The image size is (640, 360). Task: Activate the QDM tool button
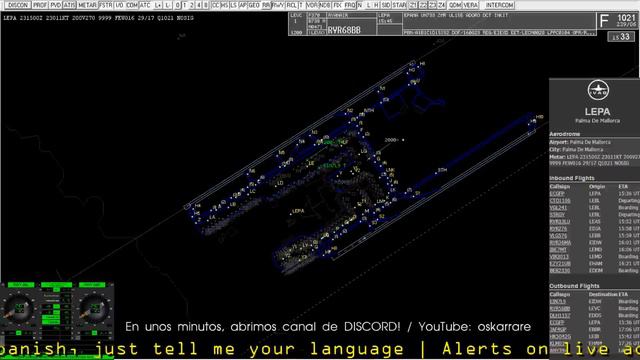point(455,5)
